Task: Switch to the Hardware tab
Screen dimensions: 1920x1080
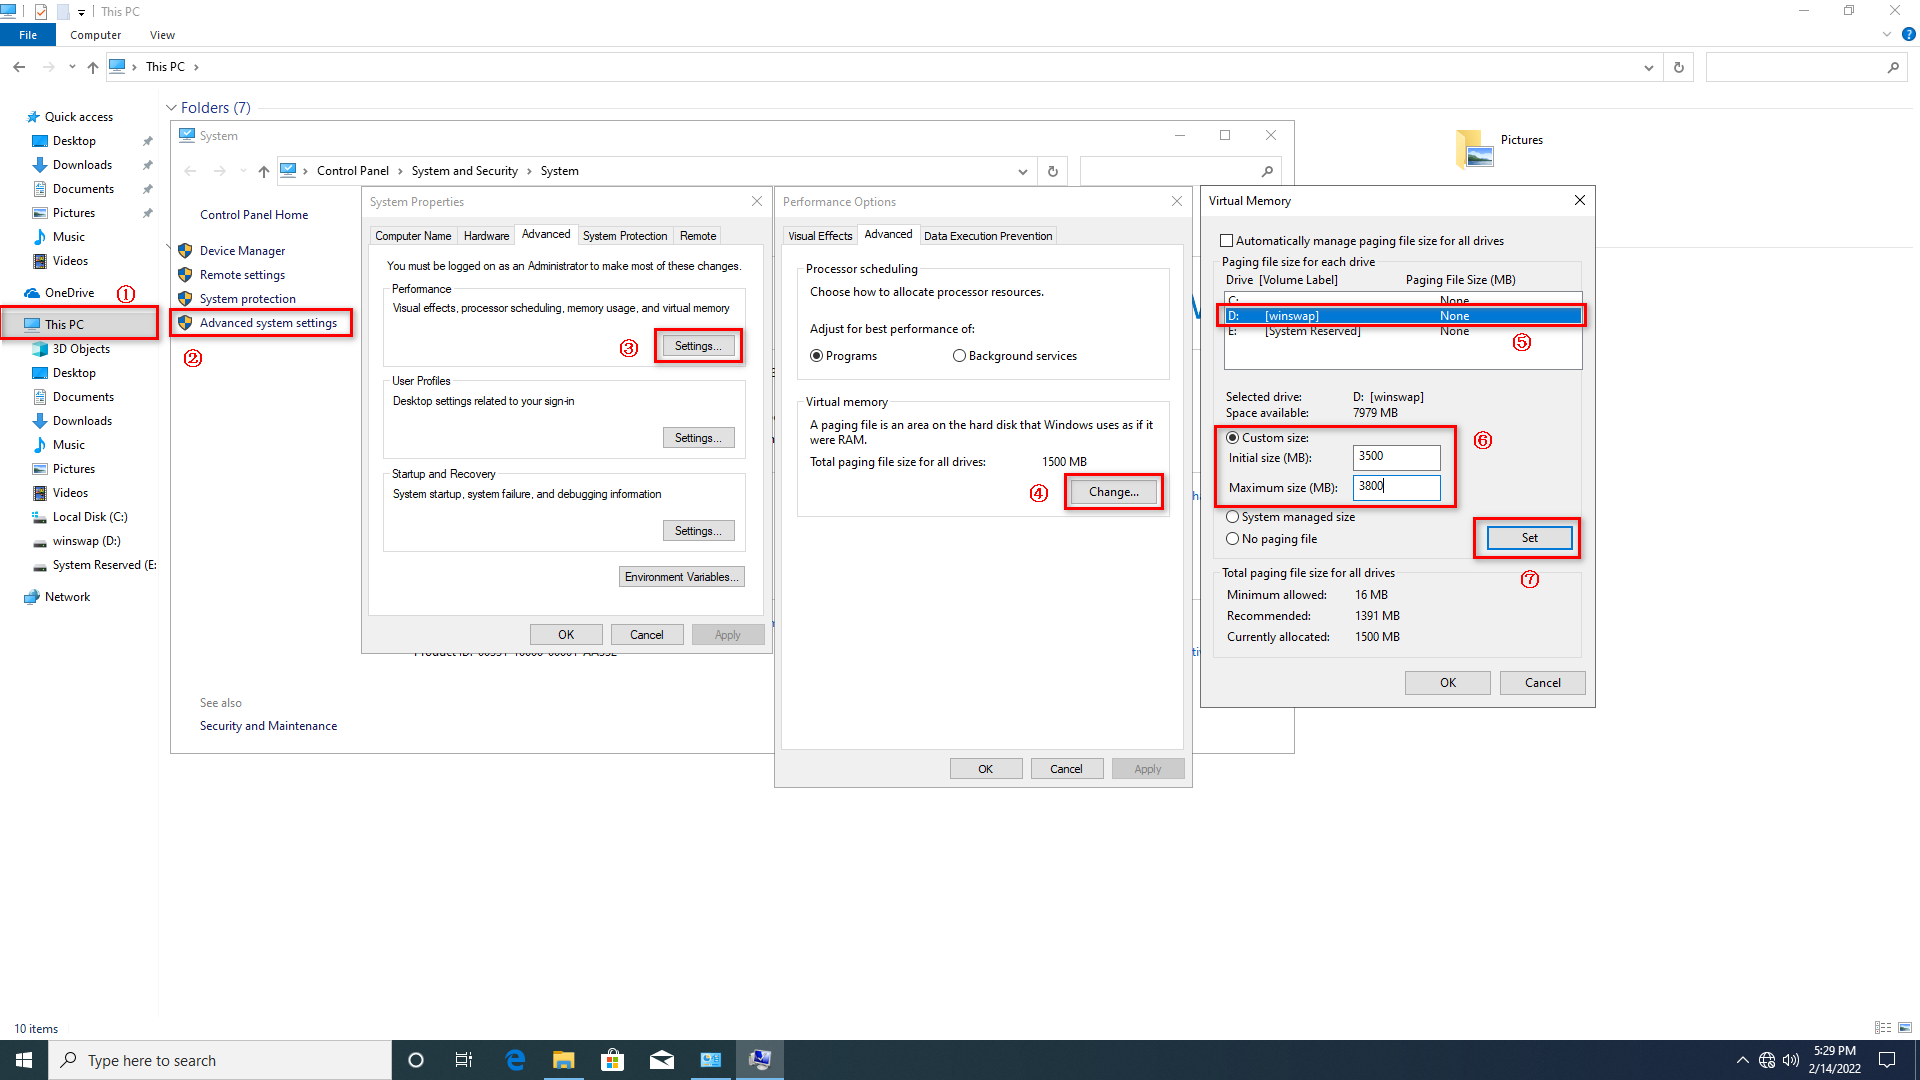Action: tap(486, 236)
